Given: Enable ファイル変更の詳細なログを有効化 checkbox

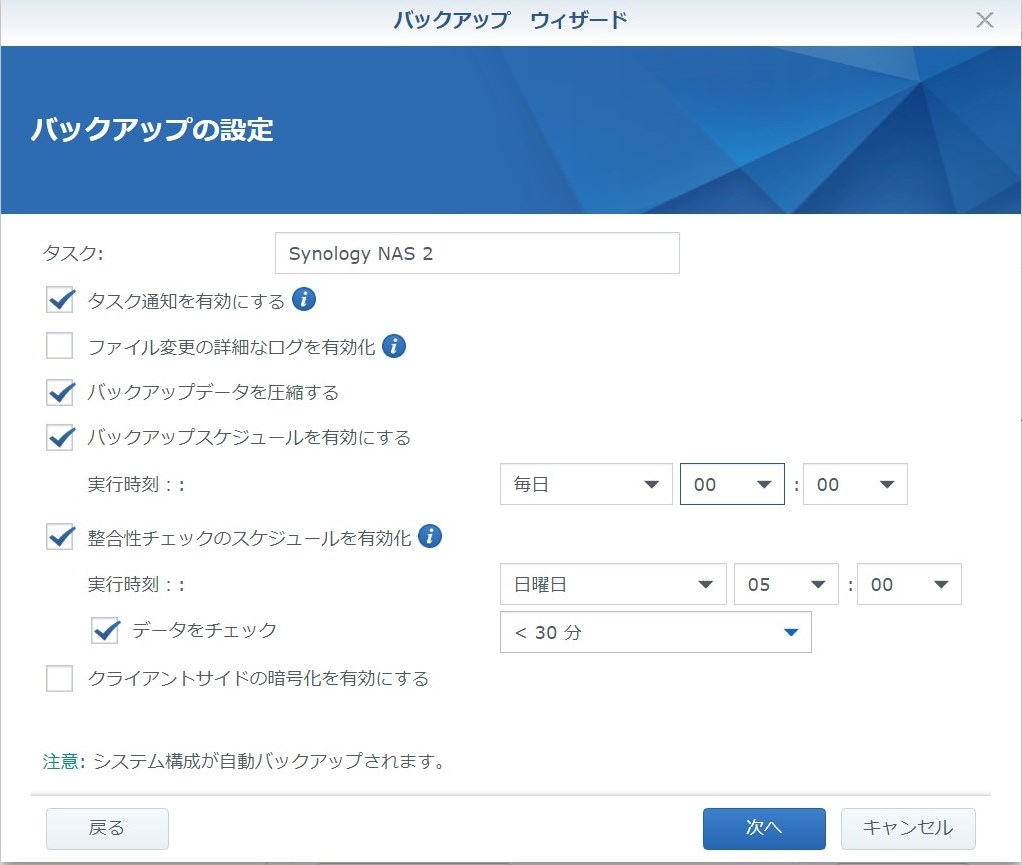Looking at the screenshot, I should coord(61,347).
